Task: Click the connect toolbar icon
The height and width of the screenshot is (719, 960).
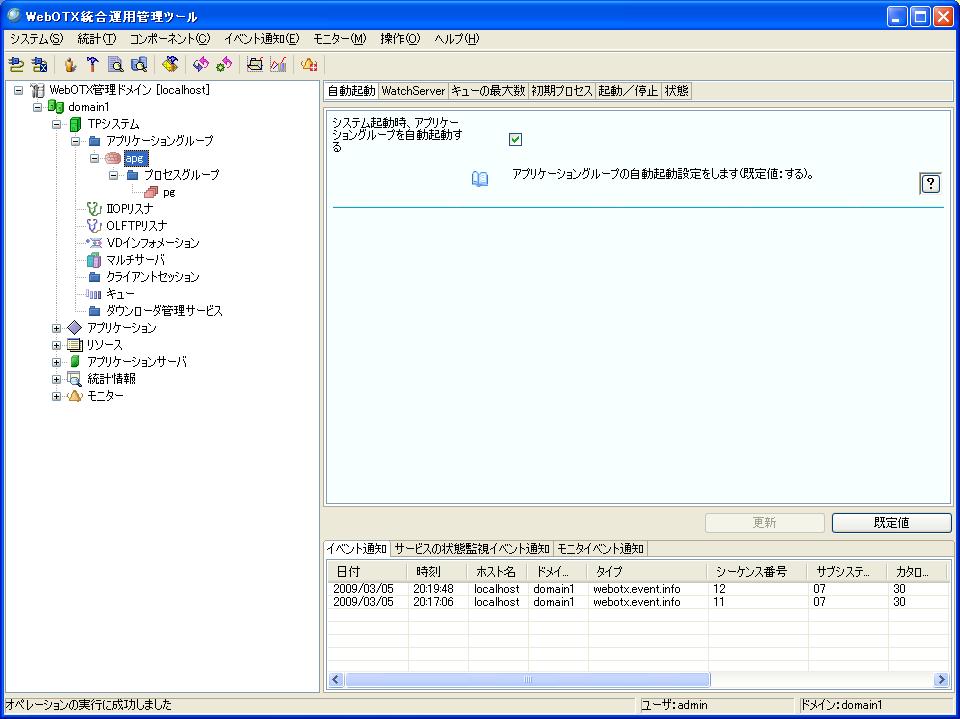Action: pos(16,65)
